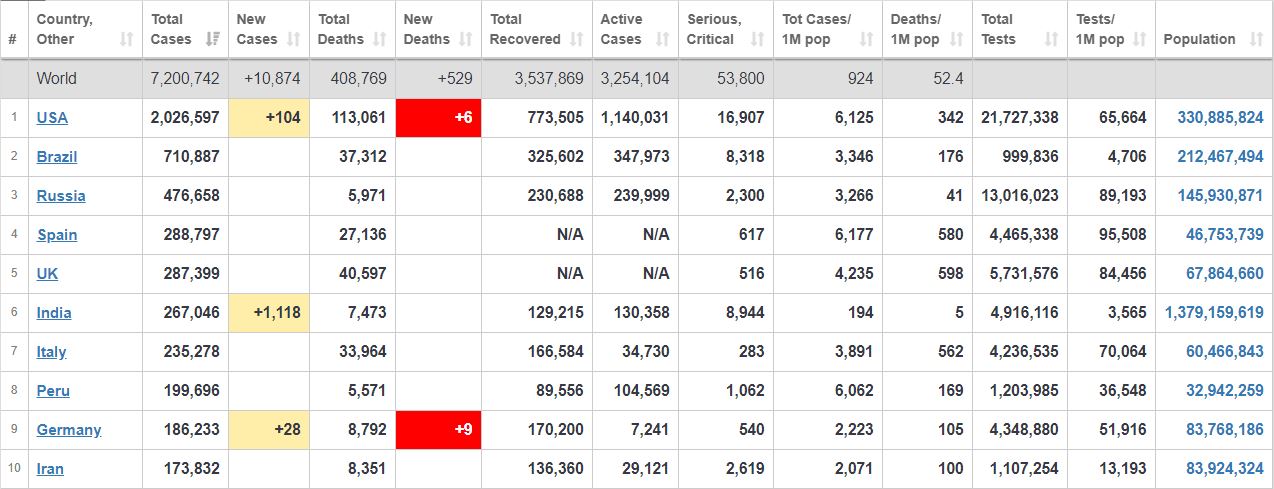This screenshot has width=1274, height=489.
Task: Open the Germany country link
Action: pos(69,429)
